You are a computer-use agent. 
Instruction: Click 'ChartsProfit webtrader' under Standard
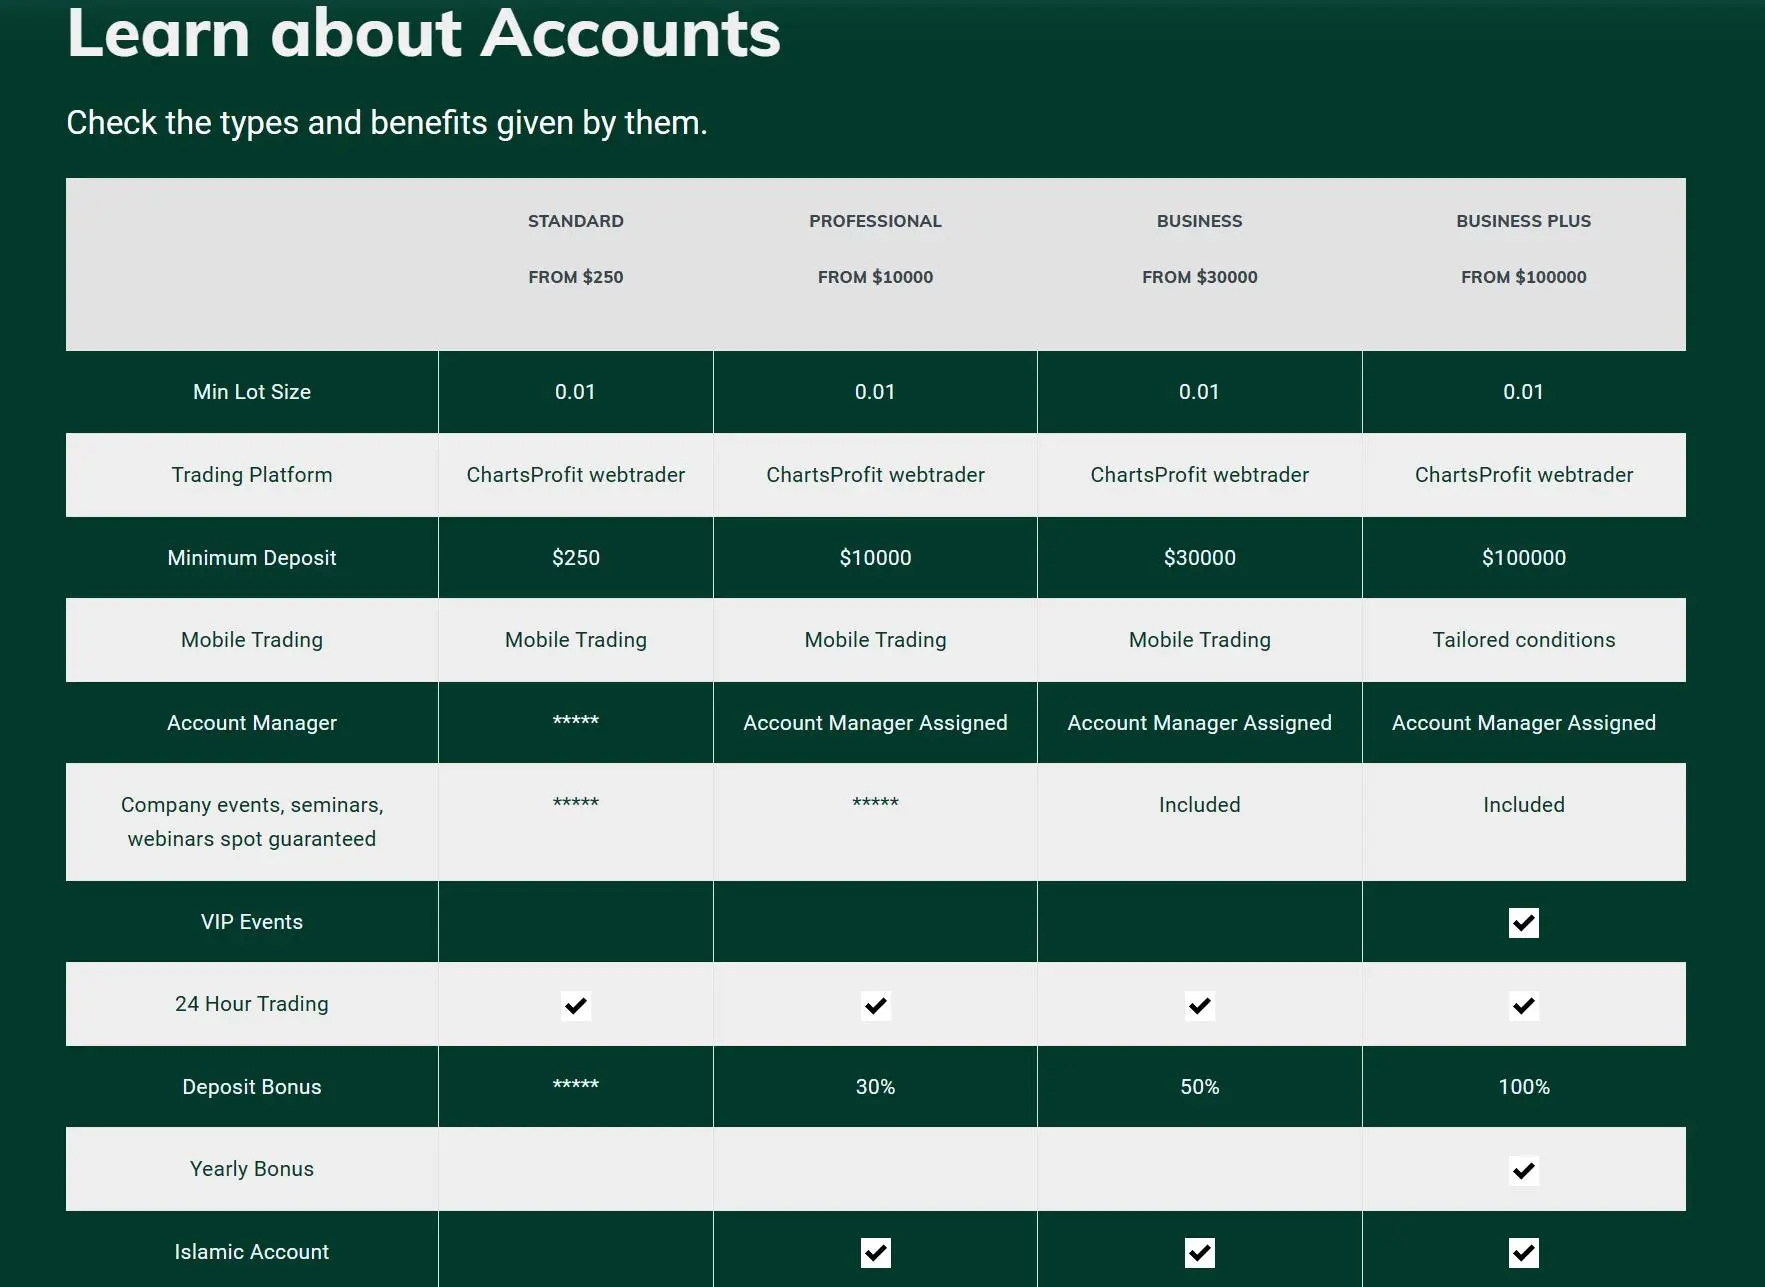[x=575, y=475]
